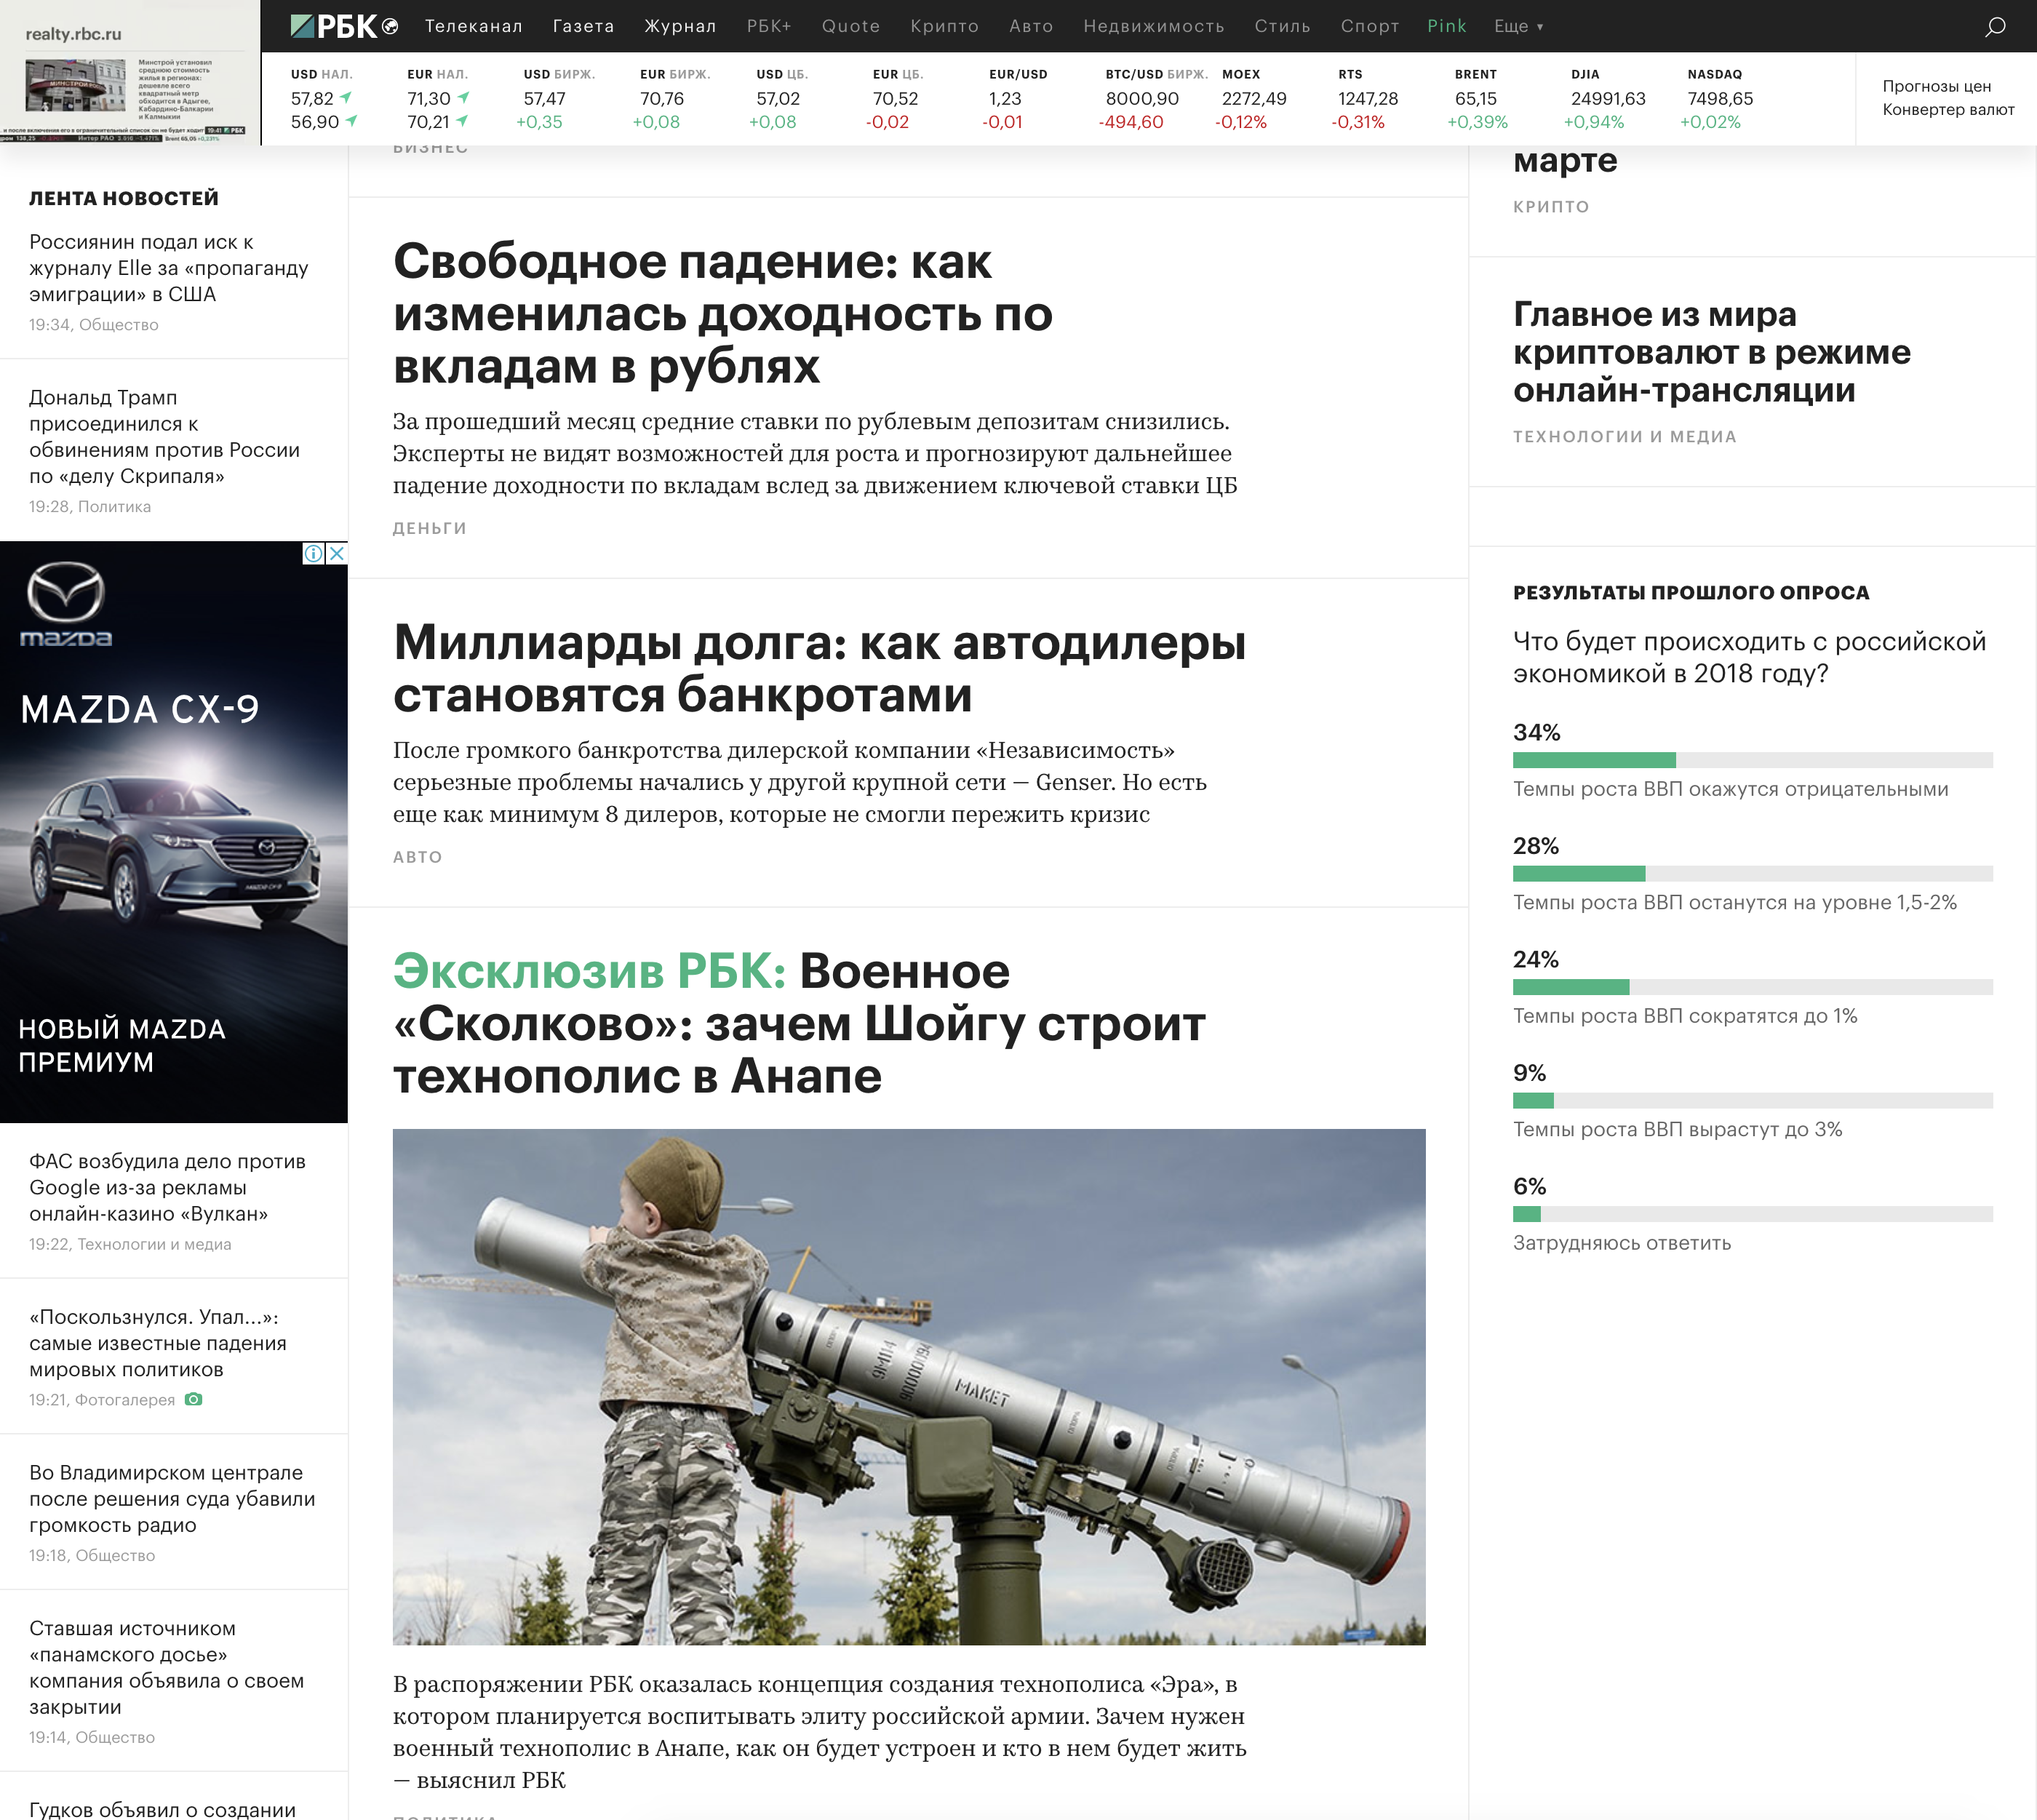Click the RBC logo

click(334, 26)
